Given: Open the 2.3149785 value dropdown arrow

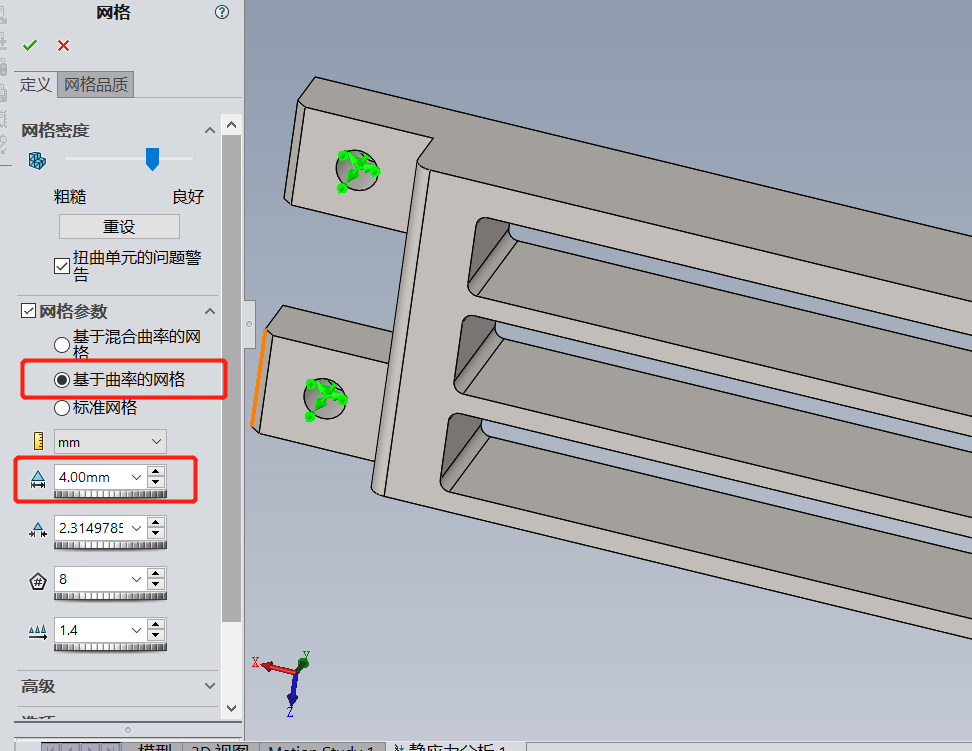Looking at the screenshot, I should [x=136, y=528].
